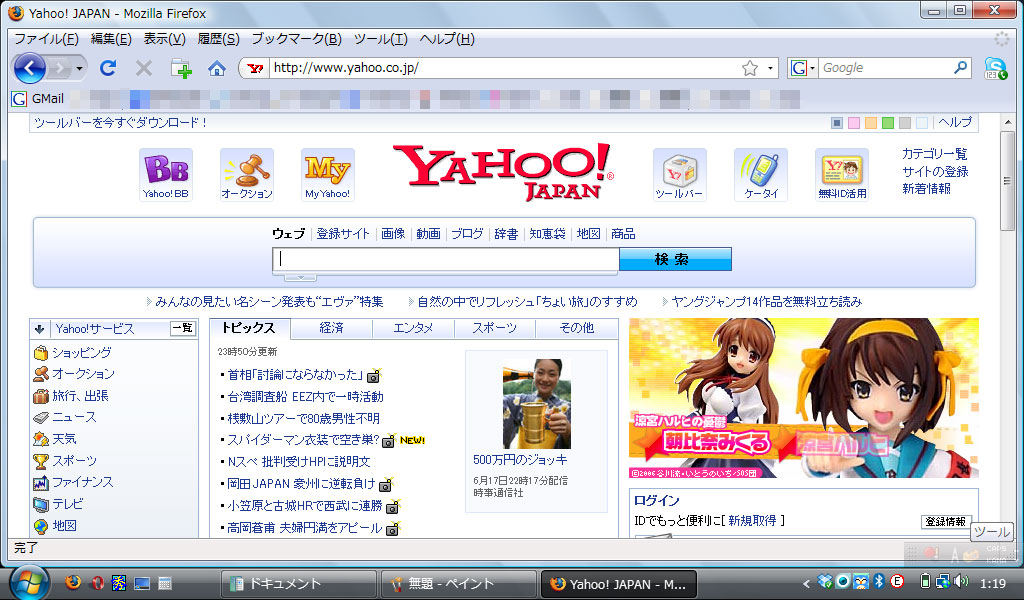The width and height of the screenshot is (1024, 600).
Task: Expand the URL bar history dropdown arrow
Action: click(x=771, y=68)
